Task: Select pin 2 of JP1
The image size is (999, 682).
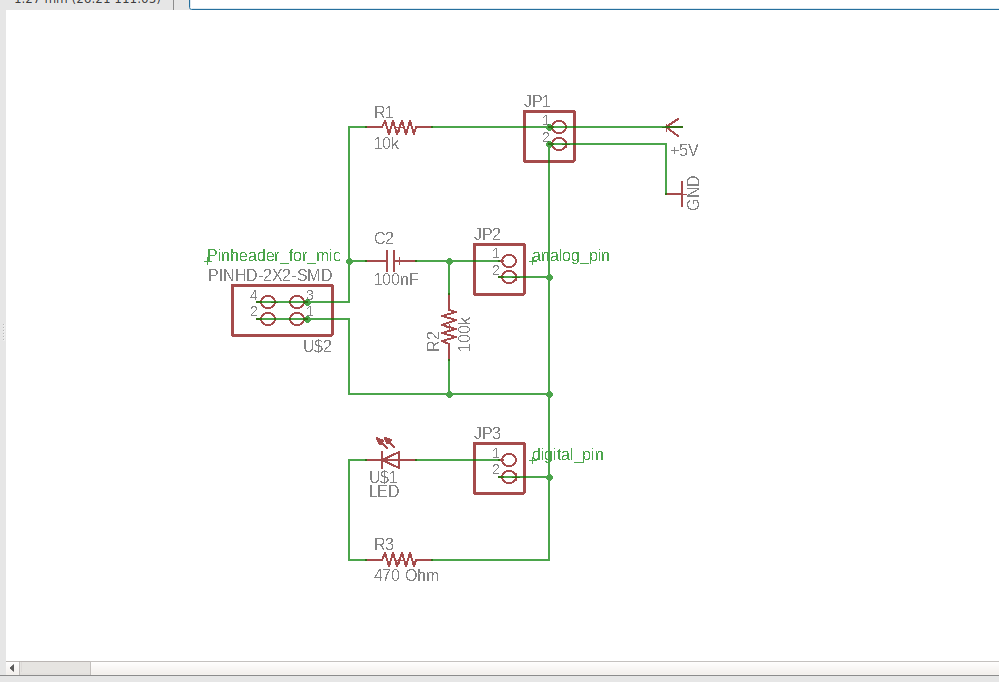Action: coord(559,144)
